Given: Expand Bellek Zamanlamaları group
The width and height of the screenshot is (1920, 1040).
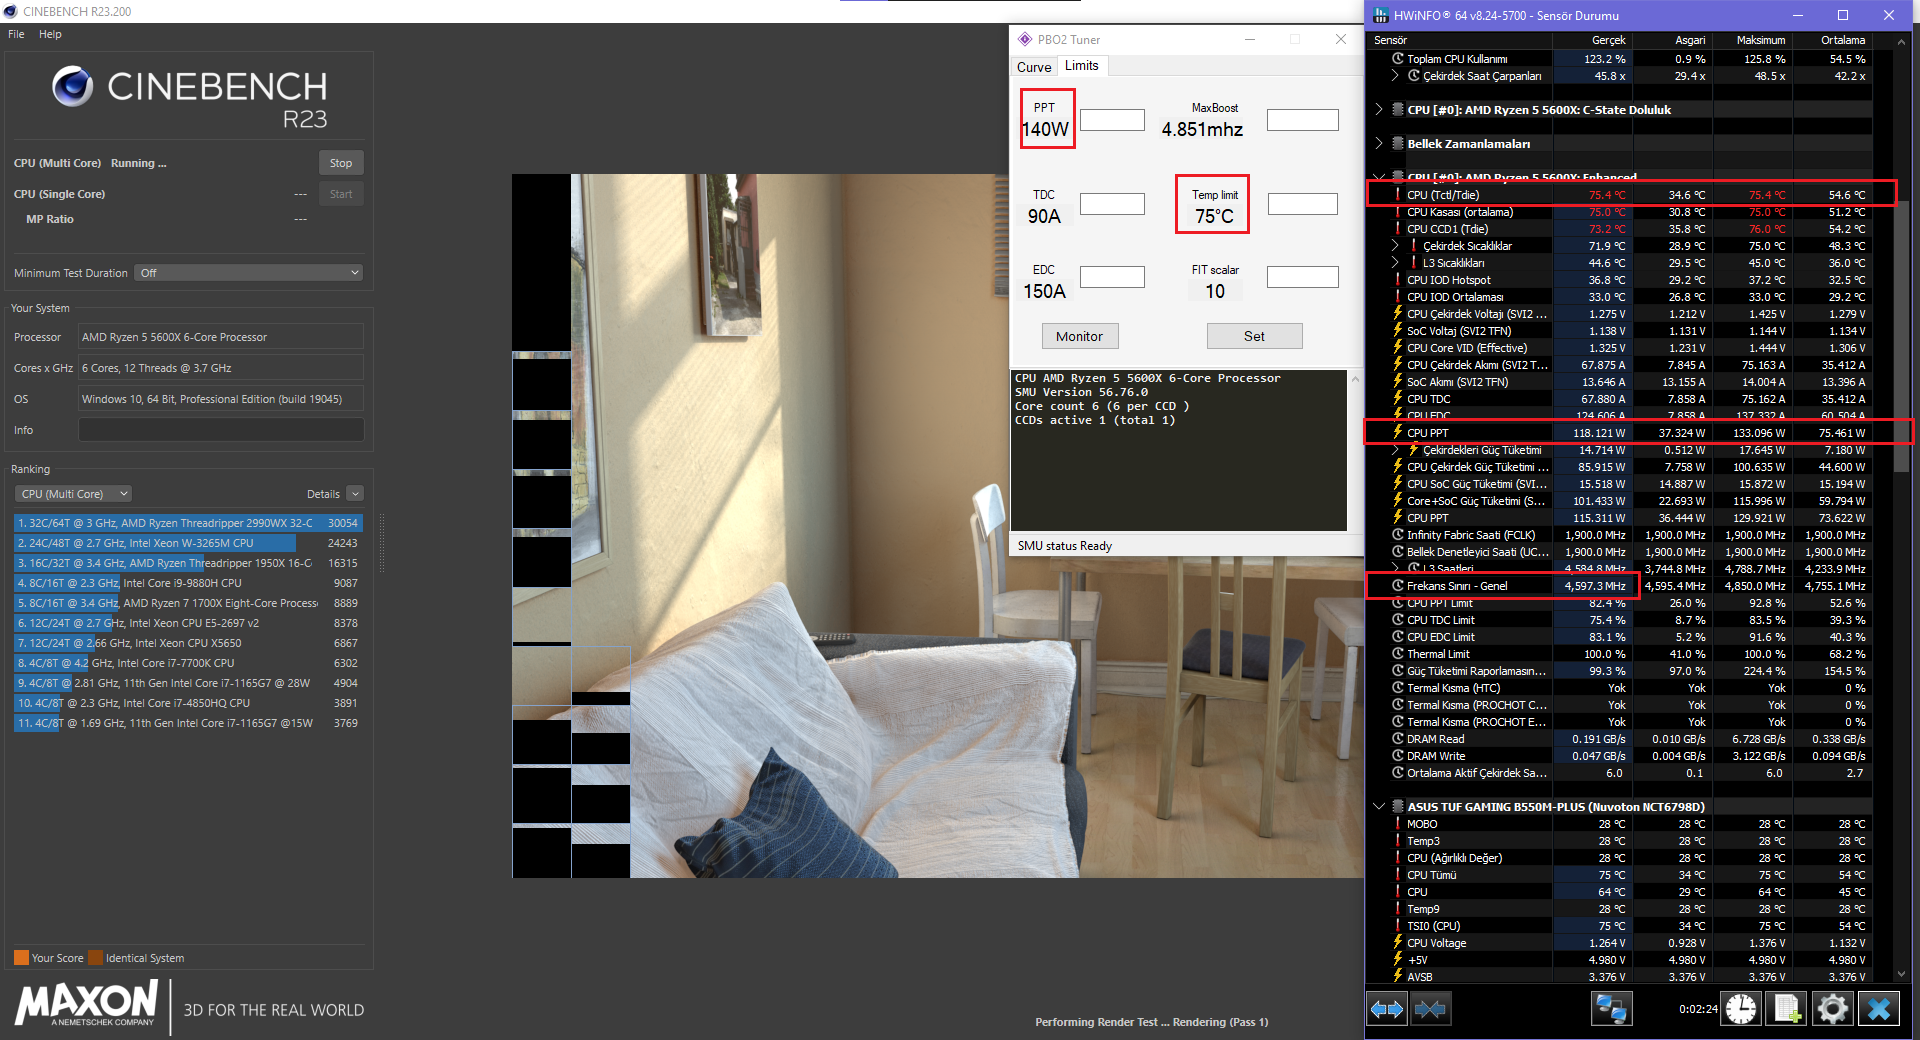Looking at the screenshot, I should 1379,143.
